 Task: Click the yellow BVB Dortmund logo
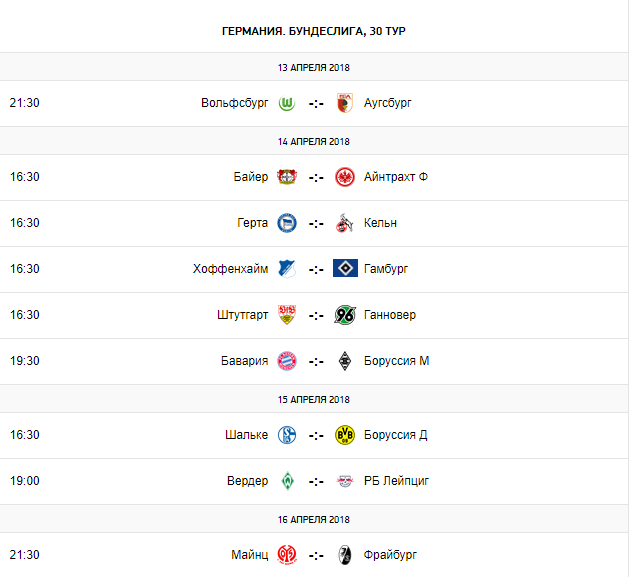(x=345, y=435)
